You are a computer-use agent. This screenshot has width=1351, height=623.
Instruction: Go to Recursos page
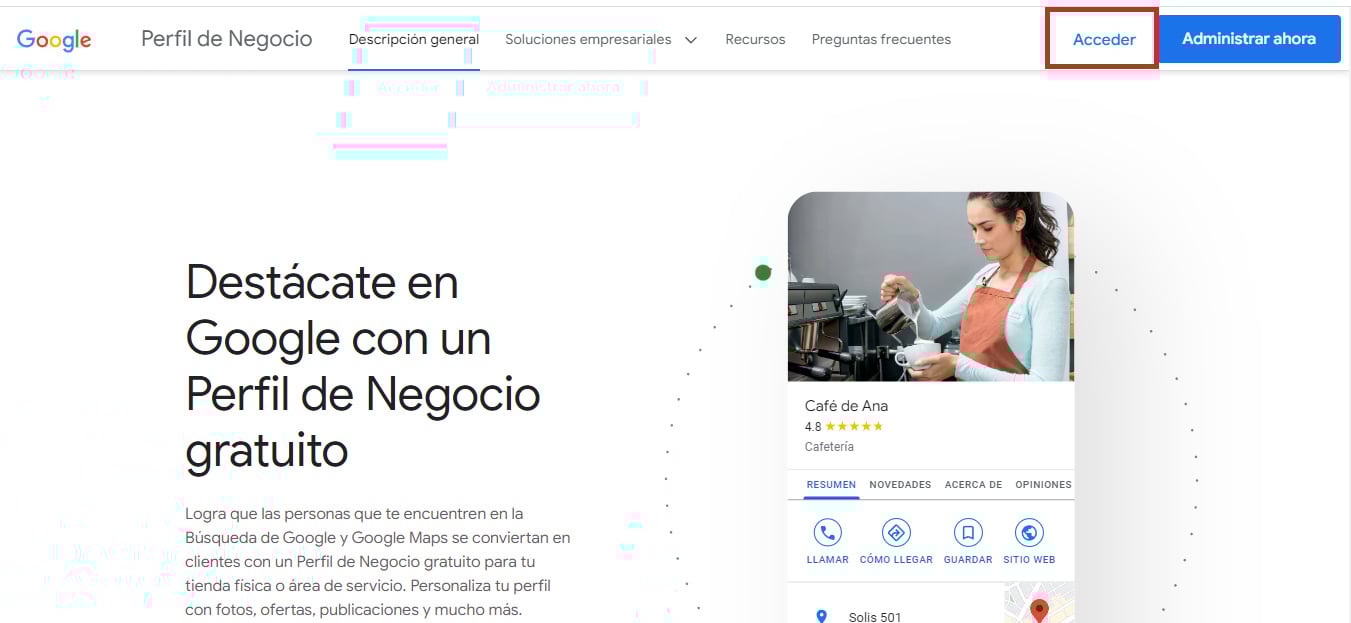755,40
